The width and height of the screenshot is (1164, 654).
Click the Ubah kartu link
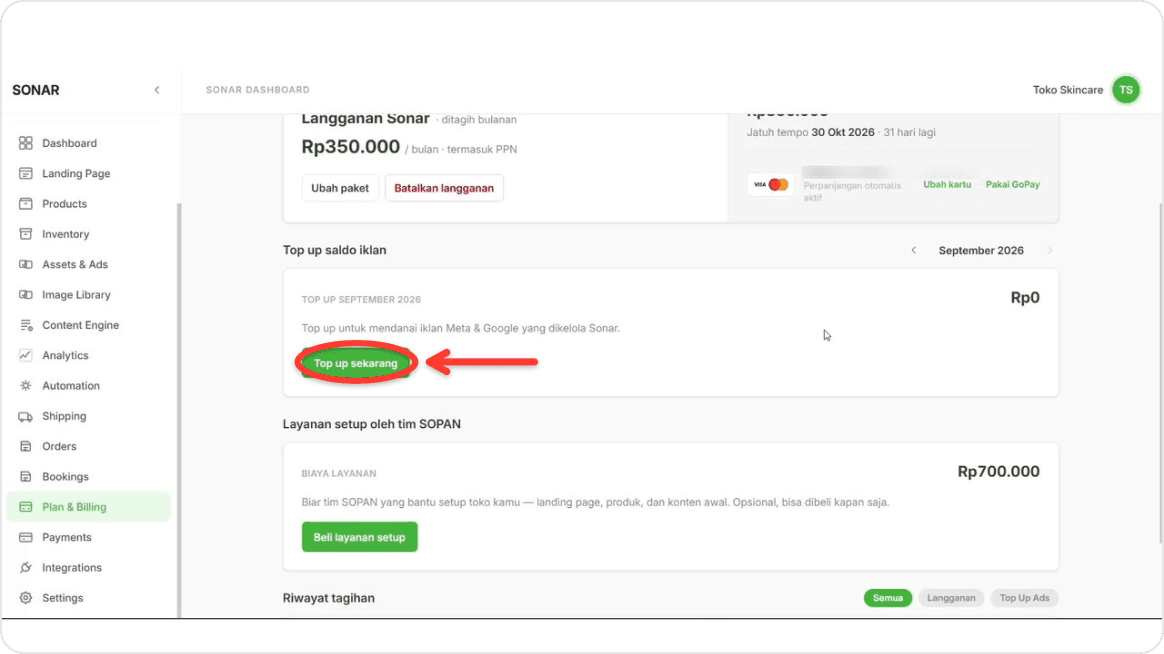946,184
